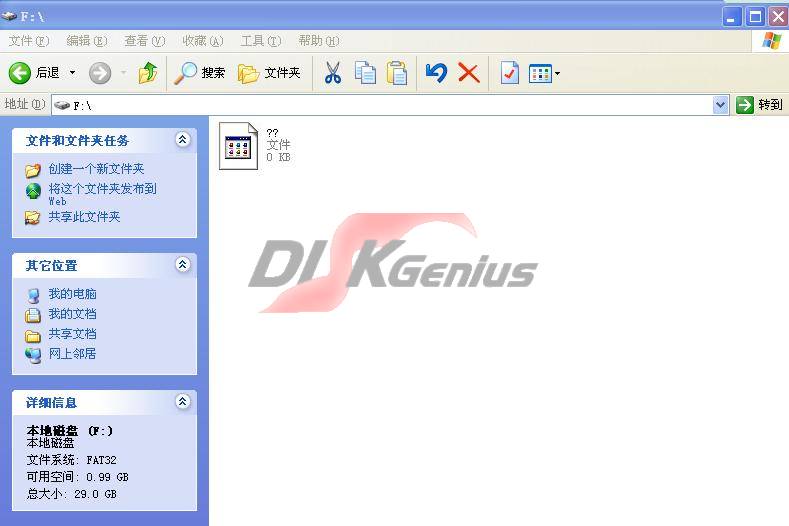
Task: Click the 总大小: 29.0 GB text
Action: pyautogui.click(x=71, y=494)
